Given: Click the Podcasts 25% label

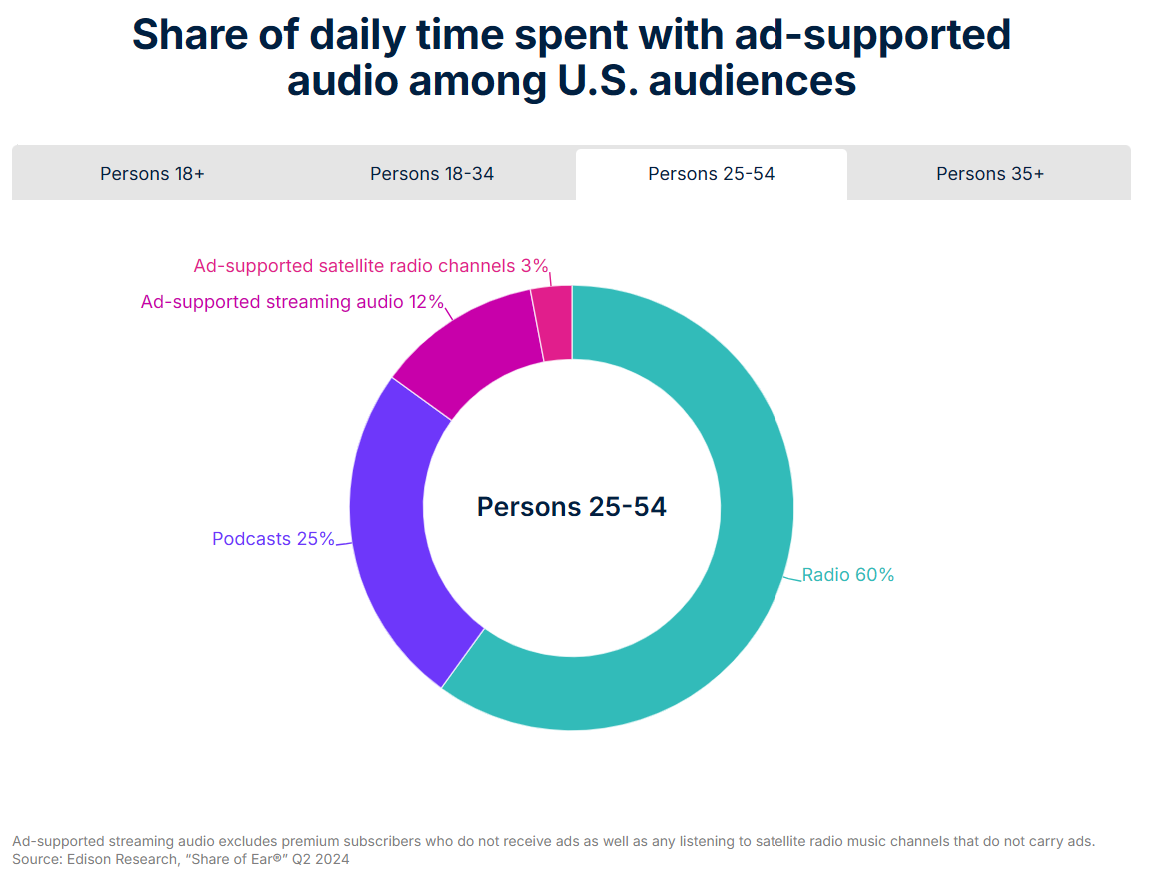Looking at the screenshot, I should [x=273, y=539].
